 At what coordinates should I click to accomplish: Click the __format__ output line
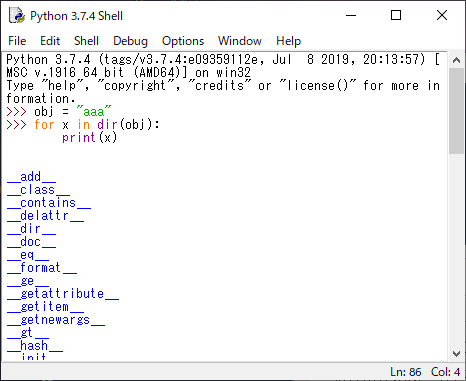click(x=42, y=268)
